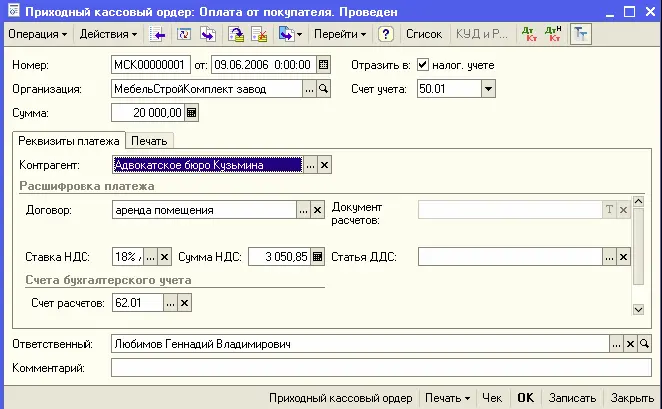The image size is (662, 409).
Task: Click the ellipsis select button for Счет расчетов
Action: [170, 303]
